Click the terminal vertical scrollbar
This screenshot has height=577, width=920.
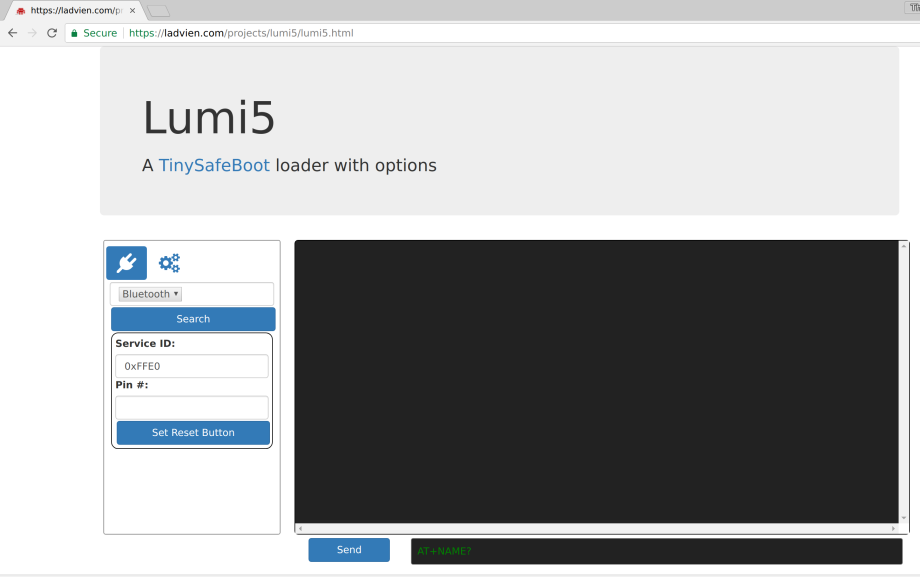[x=904, y=380]
